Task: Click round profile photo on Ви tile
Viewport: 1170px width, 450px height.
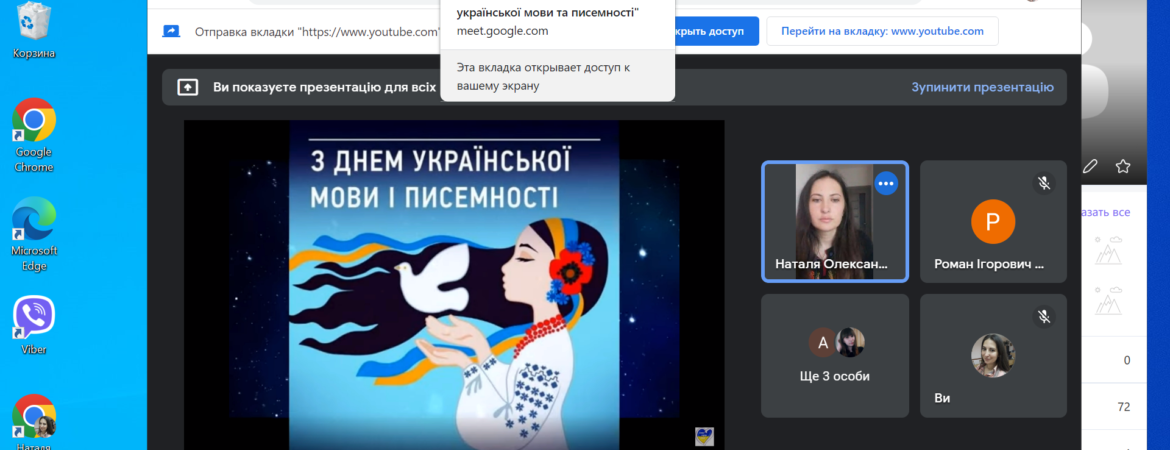Action: (x=992, y=355)
